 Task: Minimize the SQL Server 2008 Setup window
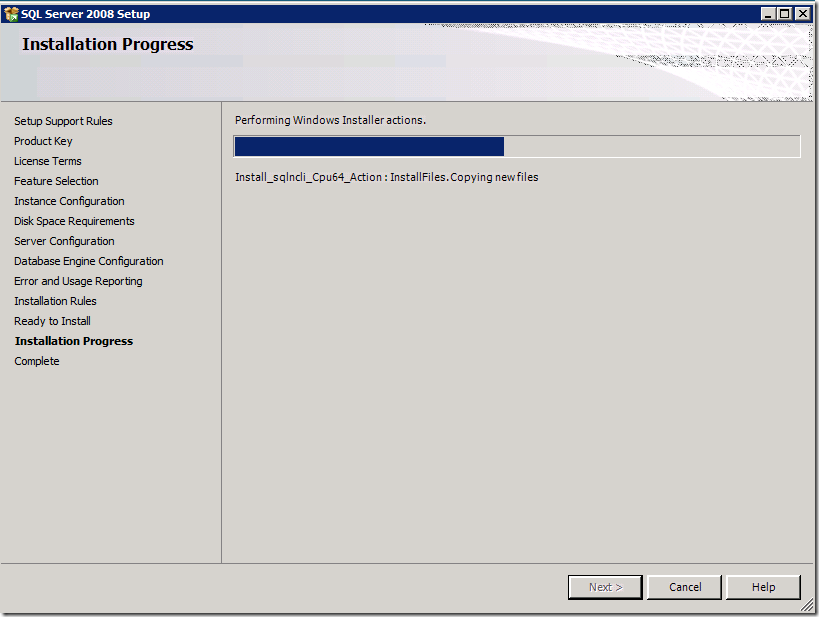[767, 14]
